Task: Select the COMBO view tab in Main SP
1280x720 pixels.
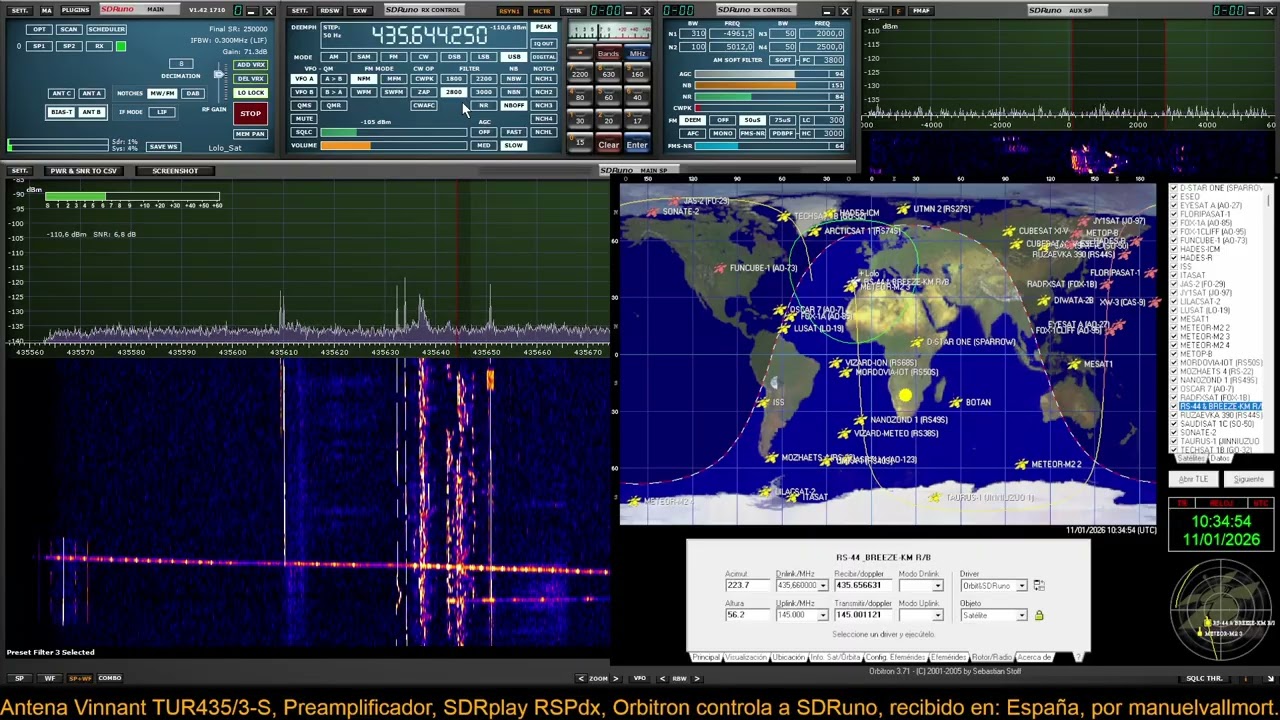Action: click(x=109, y=678)
